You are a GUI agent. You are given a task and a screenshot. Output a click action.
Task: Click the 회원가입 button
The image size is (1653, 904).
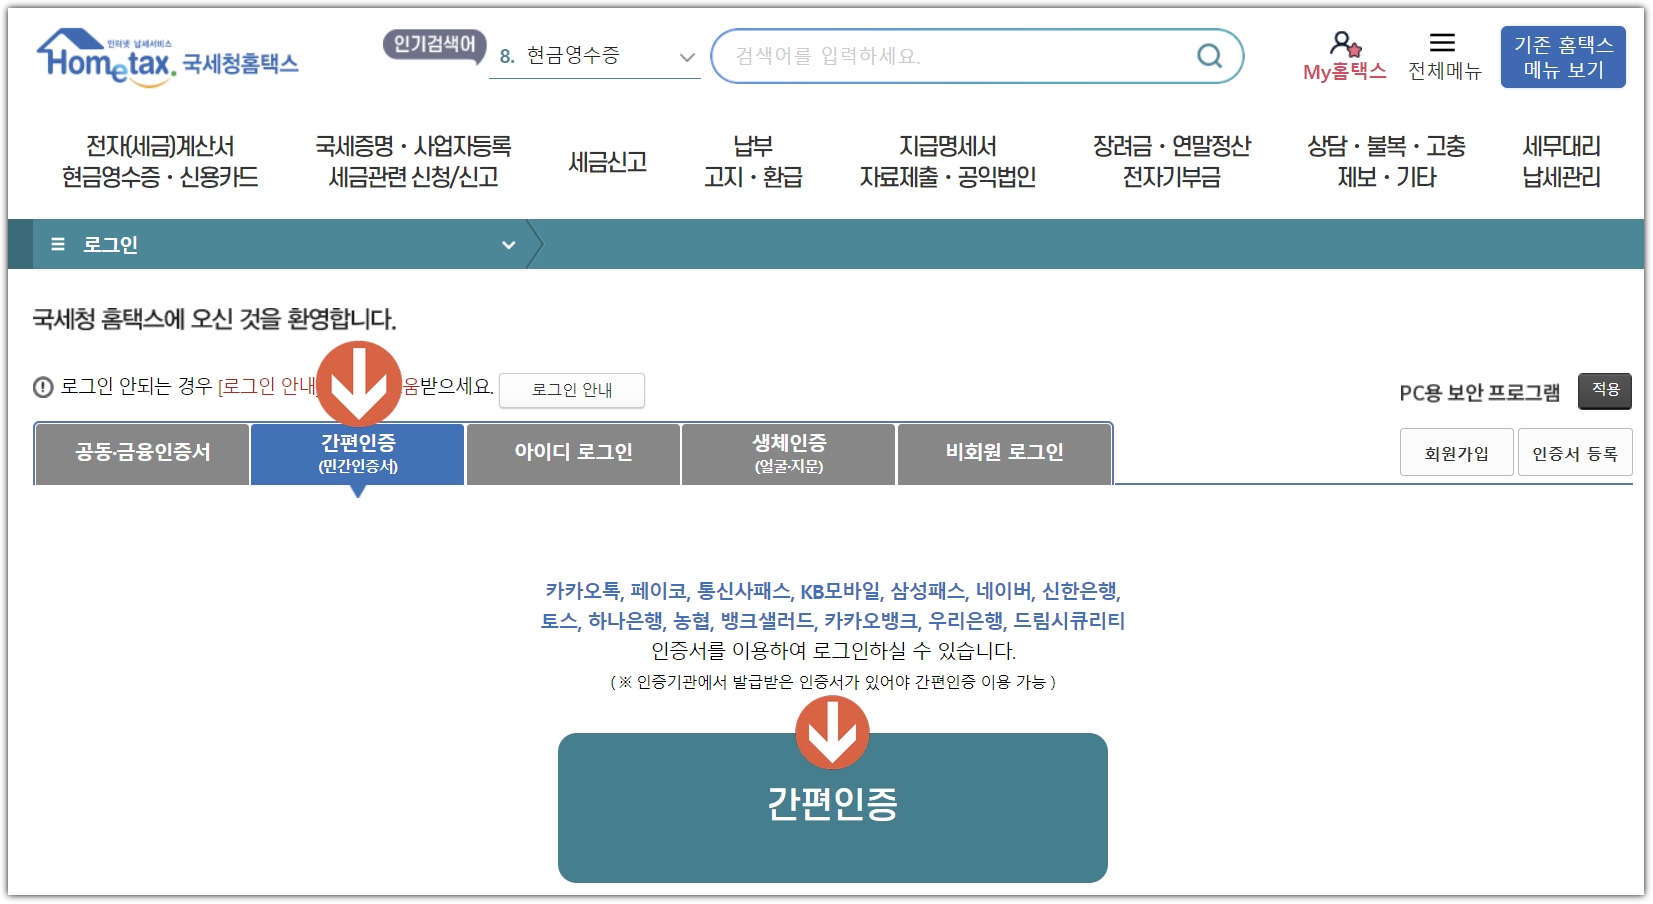tap(1456, 453)
